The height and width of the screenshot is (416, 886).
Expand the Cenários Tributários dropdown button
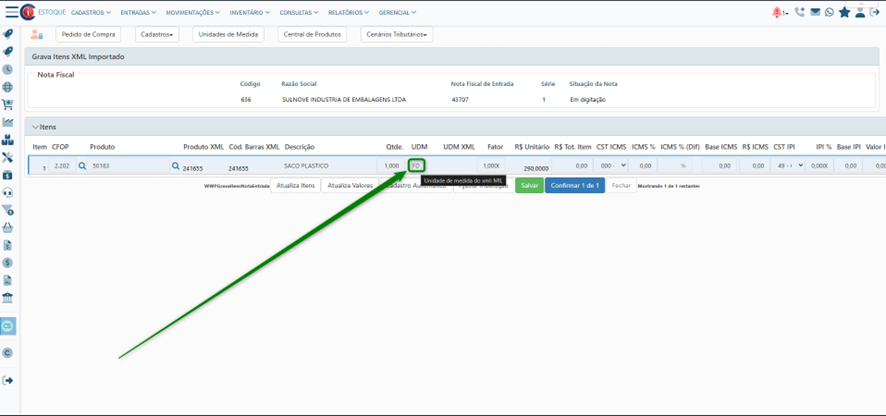396,34
